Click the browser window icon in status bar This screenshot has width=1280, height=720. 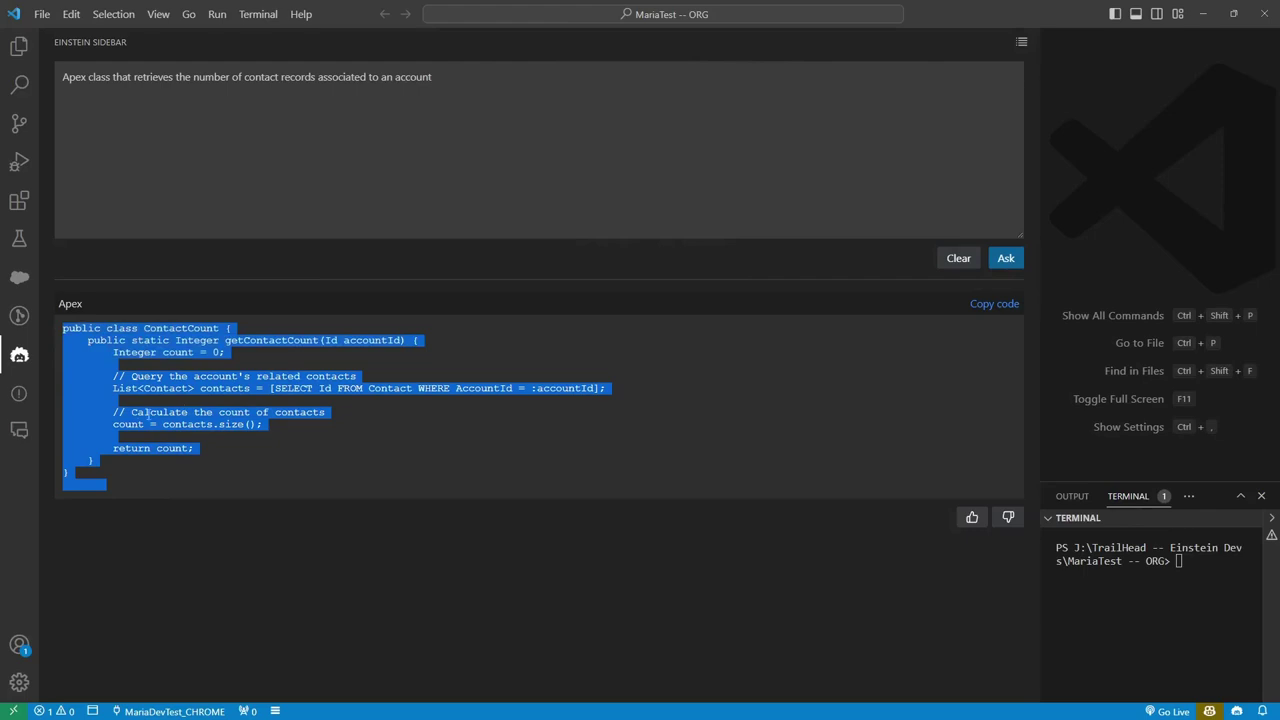click(93, 711)
